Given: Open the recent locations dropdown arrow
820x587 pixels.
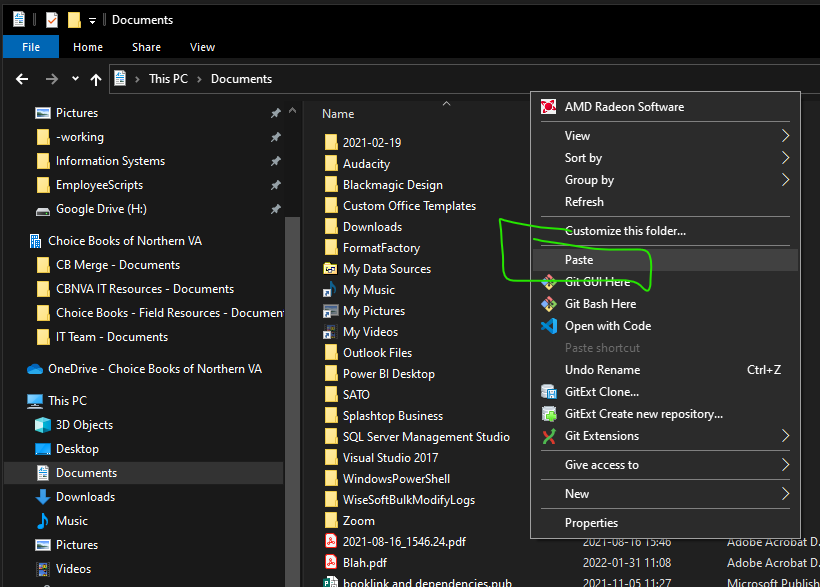Looking at the screenshot, I should [75, 79].
